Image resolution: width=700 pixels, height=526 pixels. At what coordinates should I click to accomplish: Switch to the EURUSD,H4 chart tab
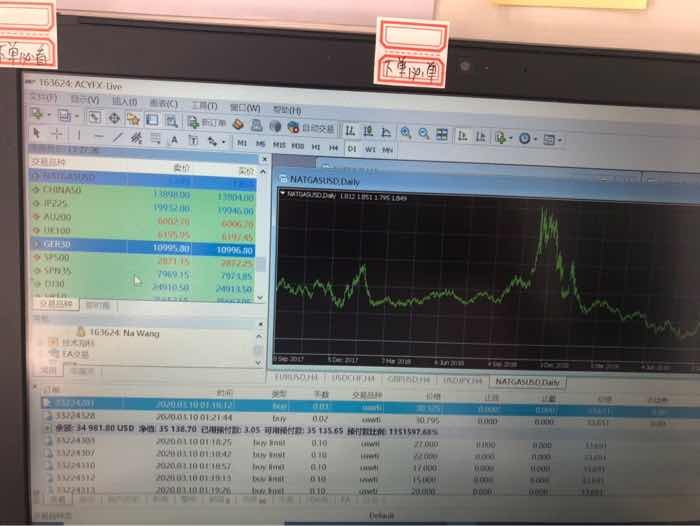pyautogui.click(x=296, y=378)
